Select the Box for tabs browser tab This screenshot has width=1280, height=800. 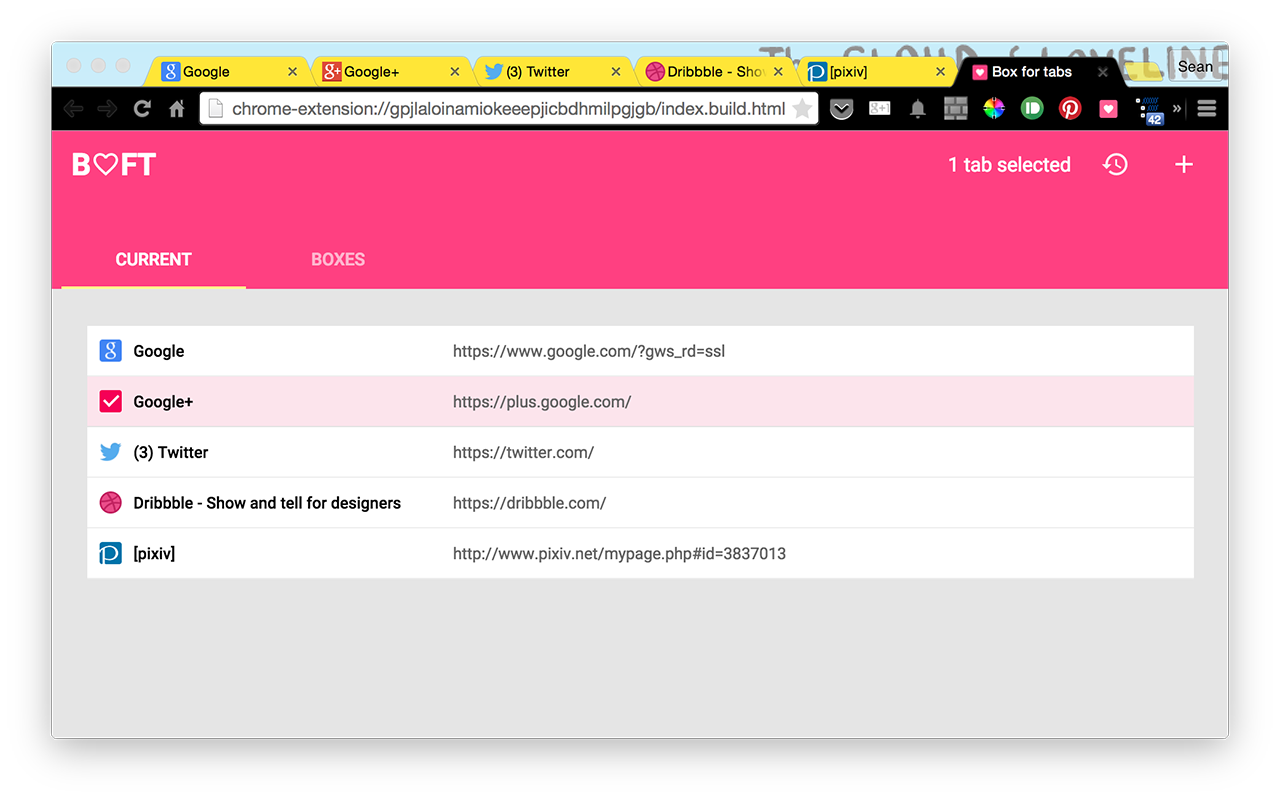click(1038, 72)
